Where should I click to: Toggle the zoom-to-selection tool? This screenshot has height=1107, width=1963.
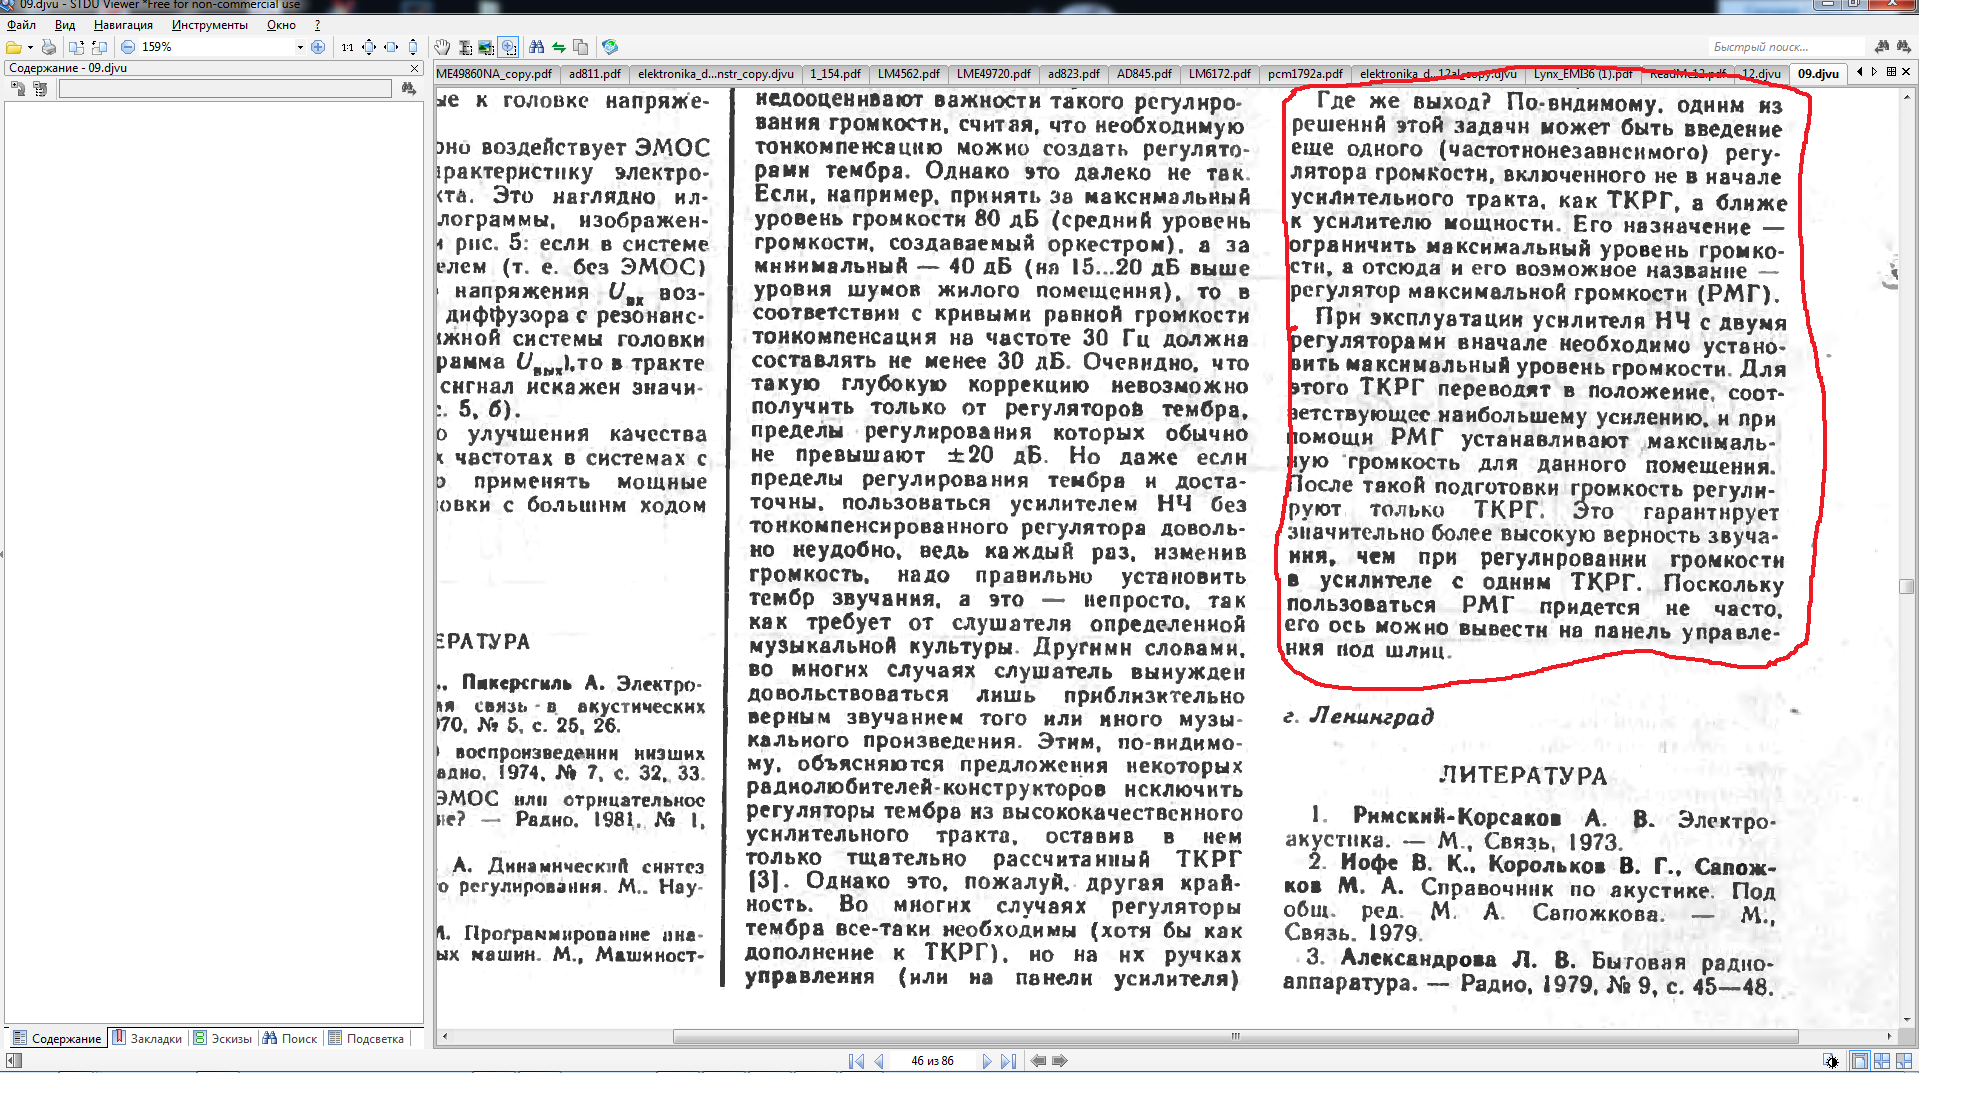509,47
